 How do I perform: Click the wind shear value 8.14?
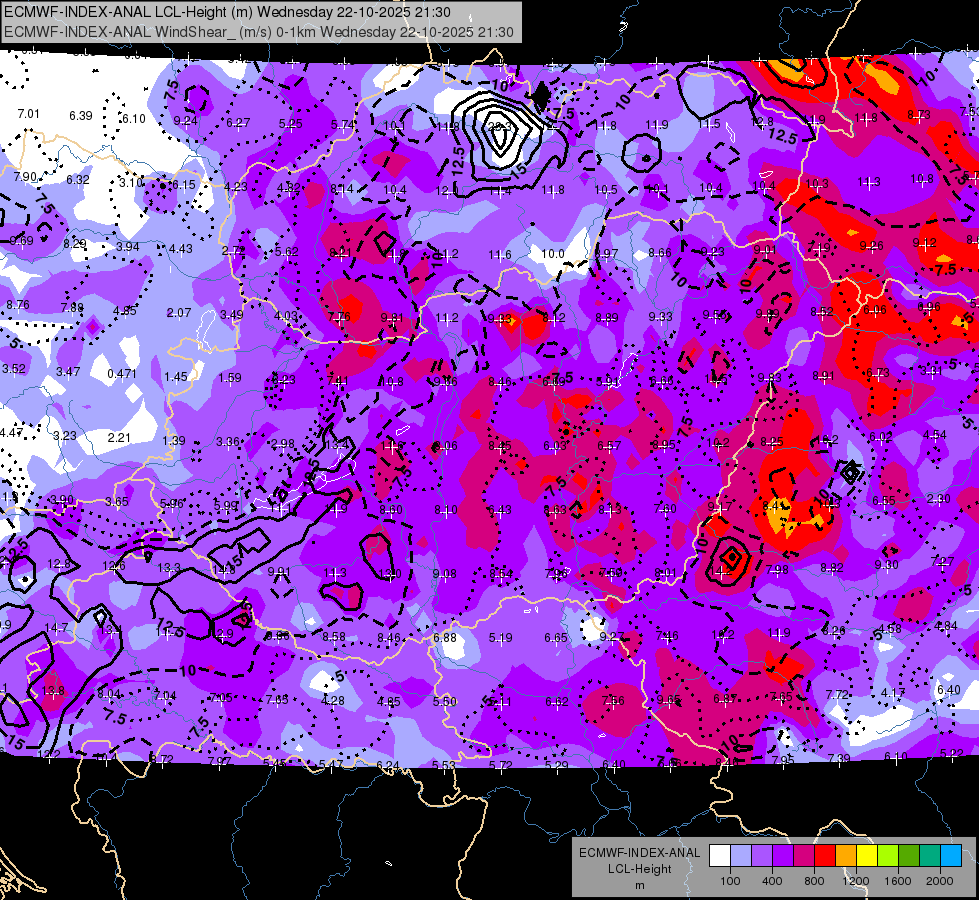(x=342, y=189)
